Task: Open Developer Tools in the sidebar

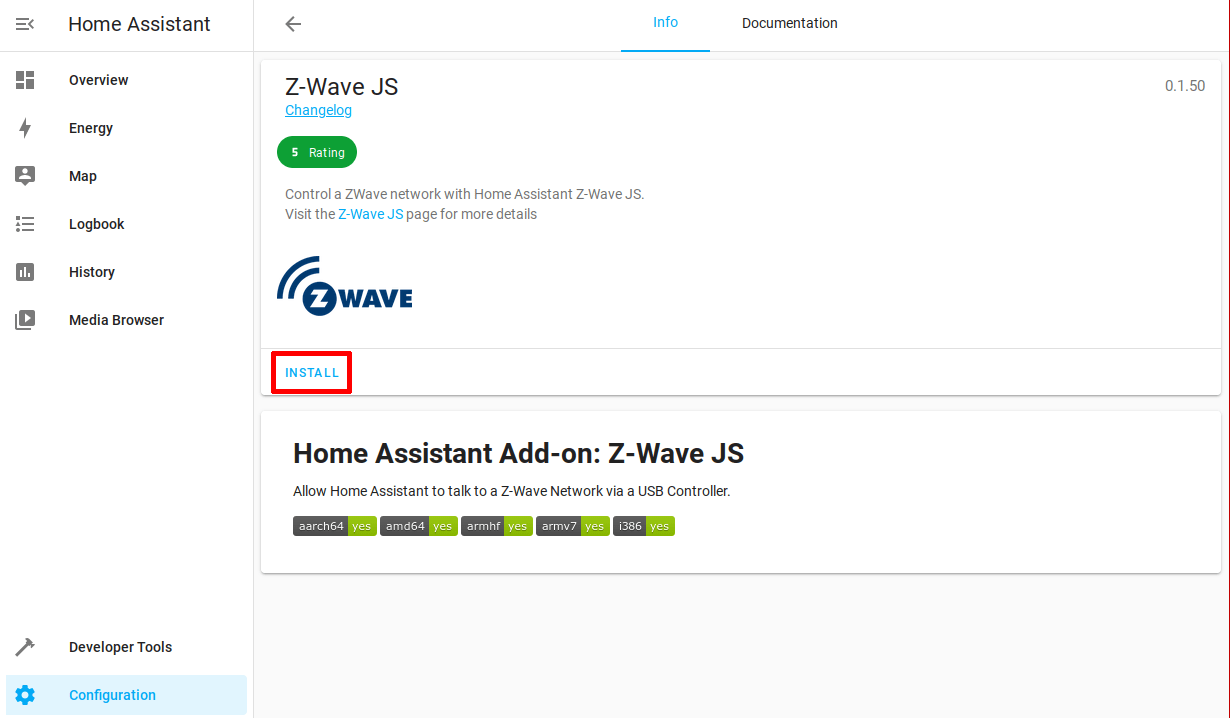Action: (126, 647)
